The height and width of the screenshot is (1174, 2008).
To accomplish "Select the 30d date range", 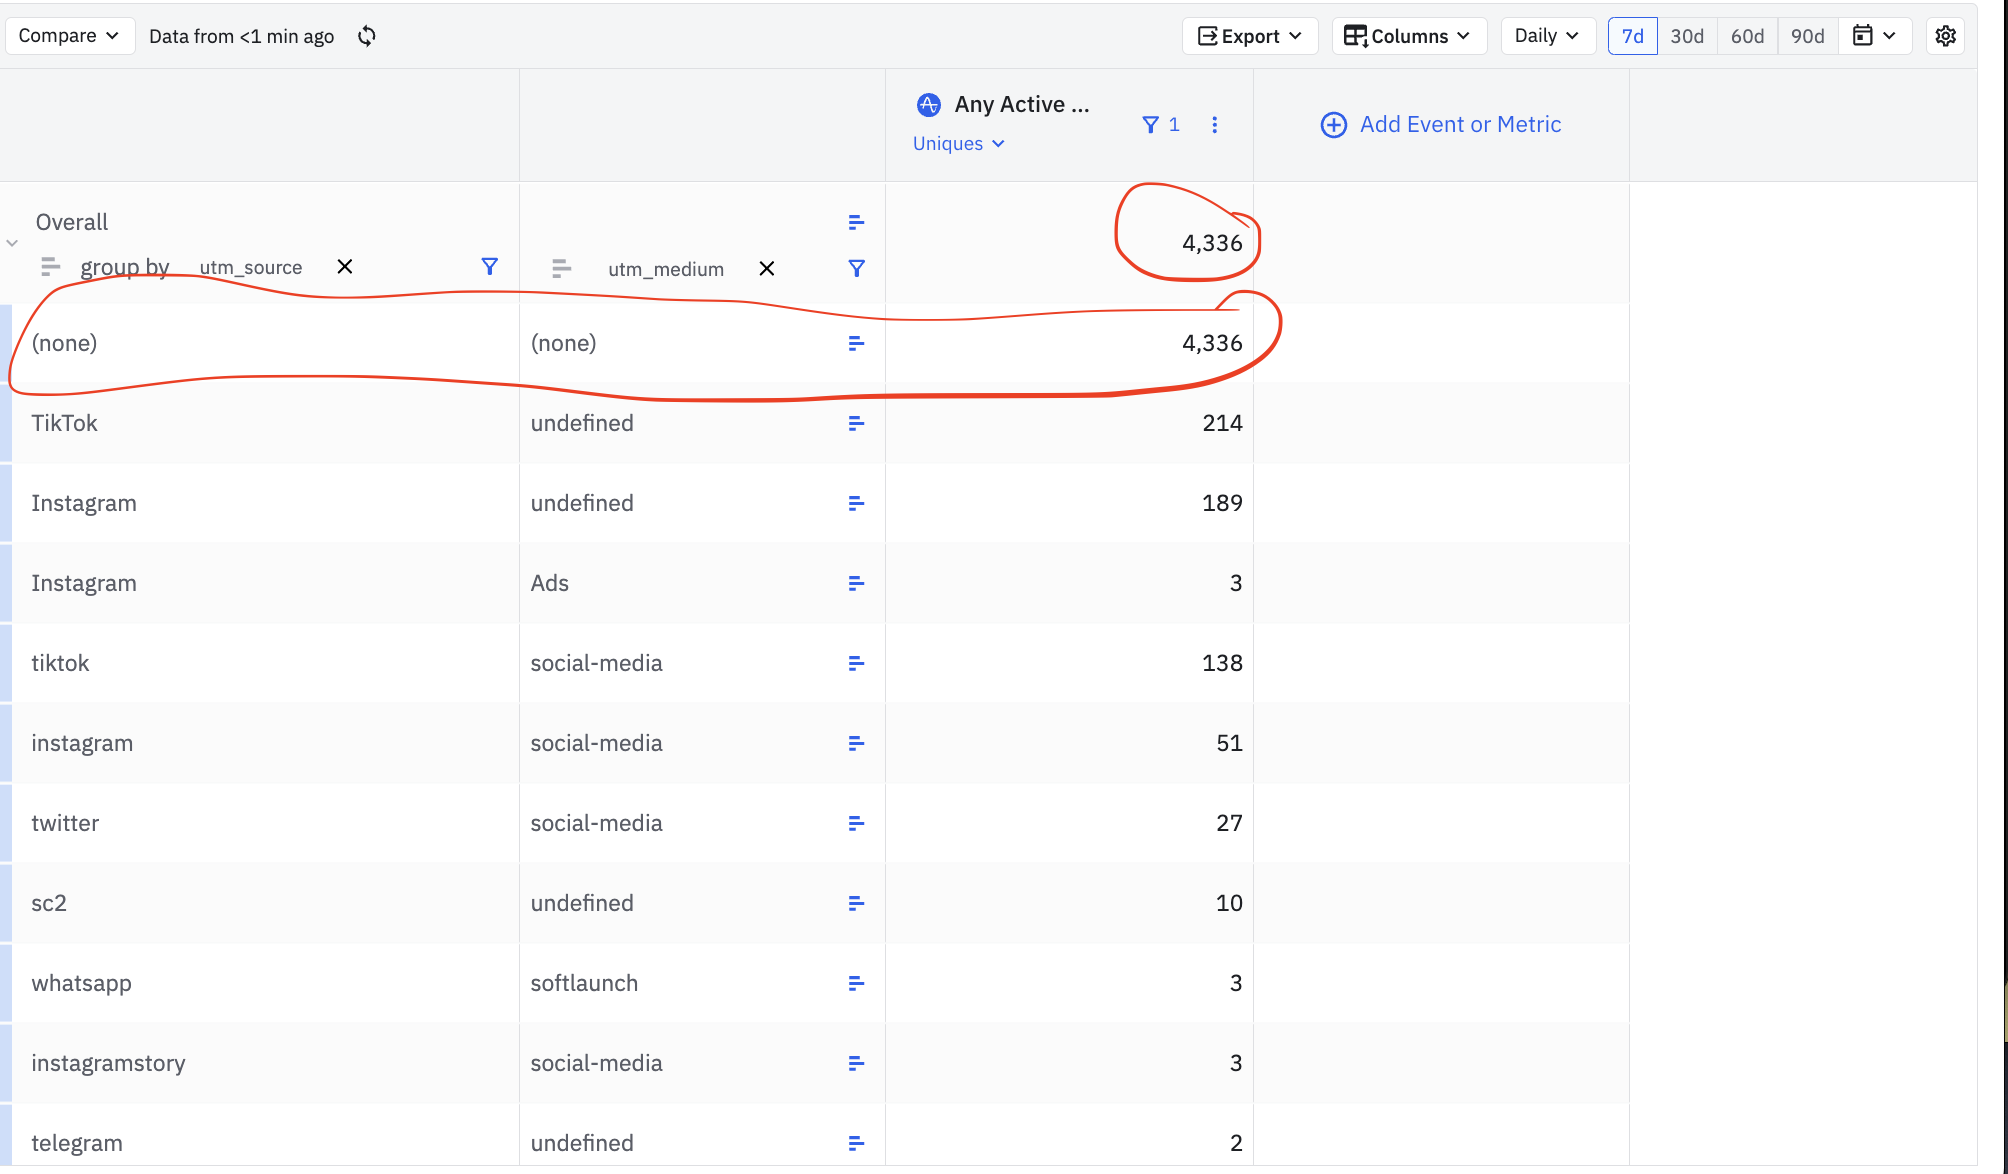I will click(x=1686, y=36).
